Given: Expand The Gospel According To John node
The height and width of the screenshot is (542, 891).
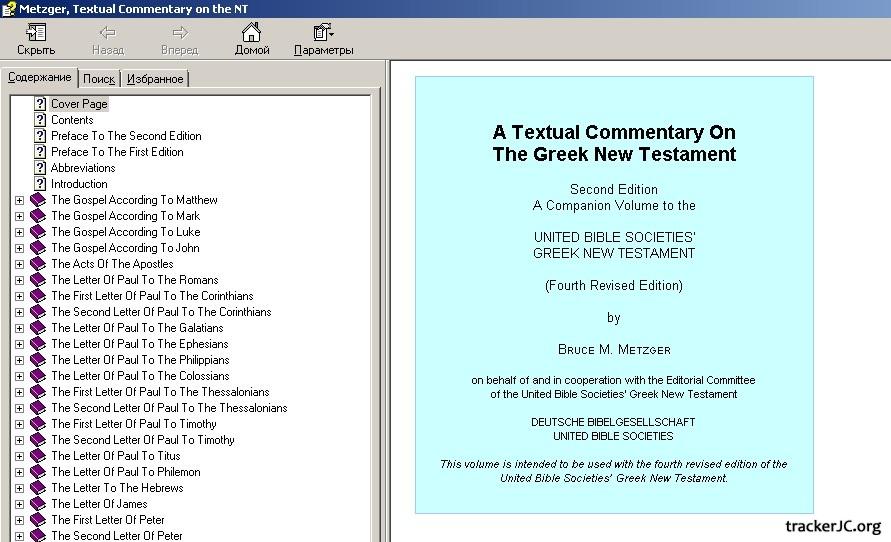Looking at the screenshot, I should pyautogui.click(x=19, y=248).
